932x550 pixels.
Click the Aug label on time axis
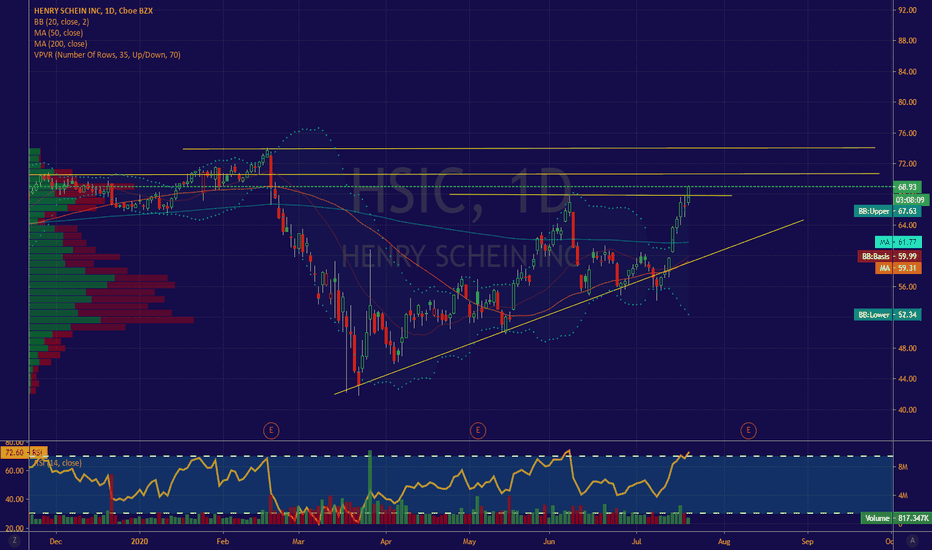pos(724,541)
